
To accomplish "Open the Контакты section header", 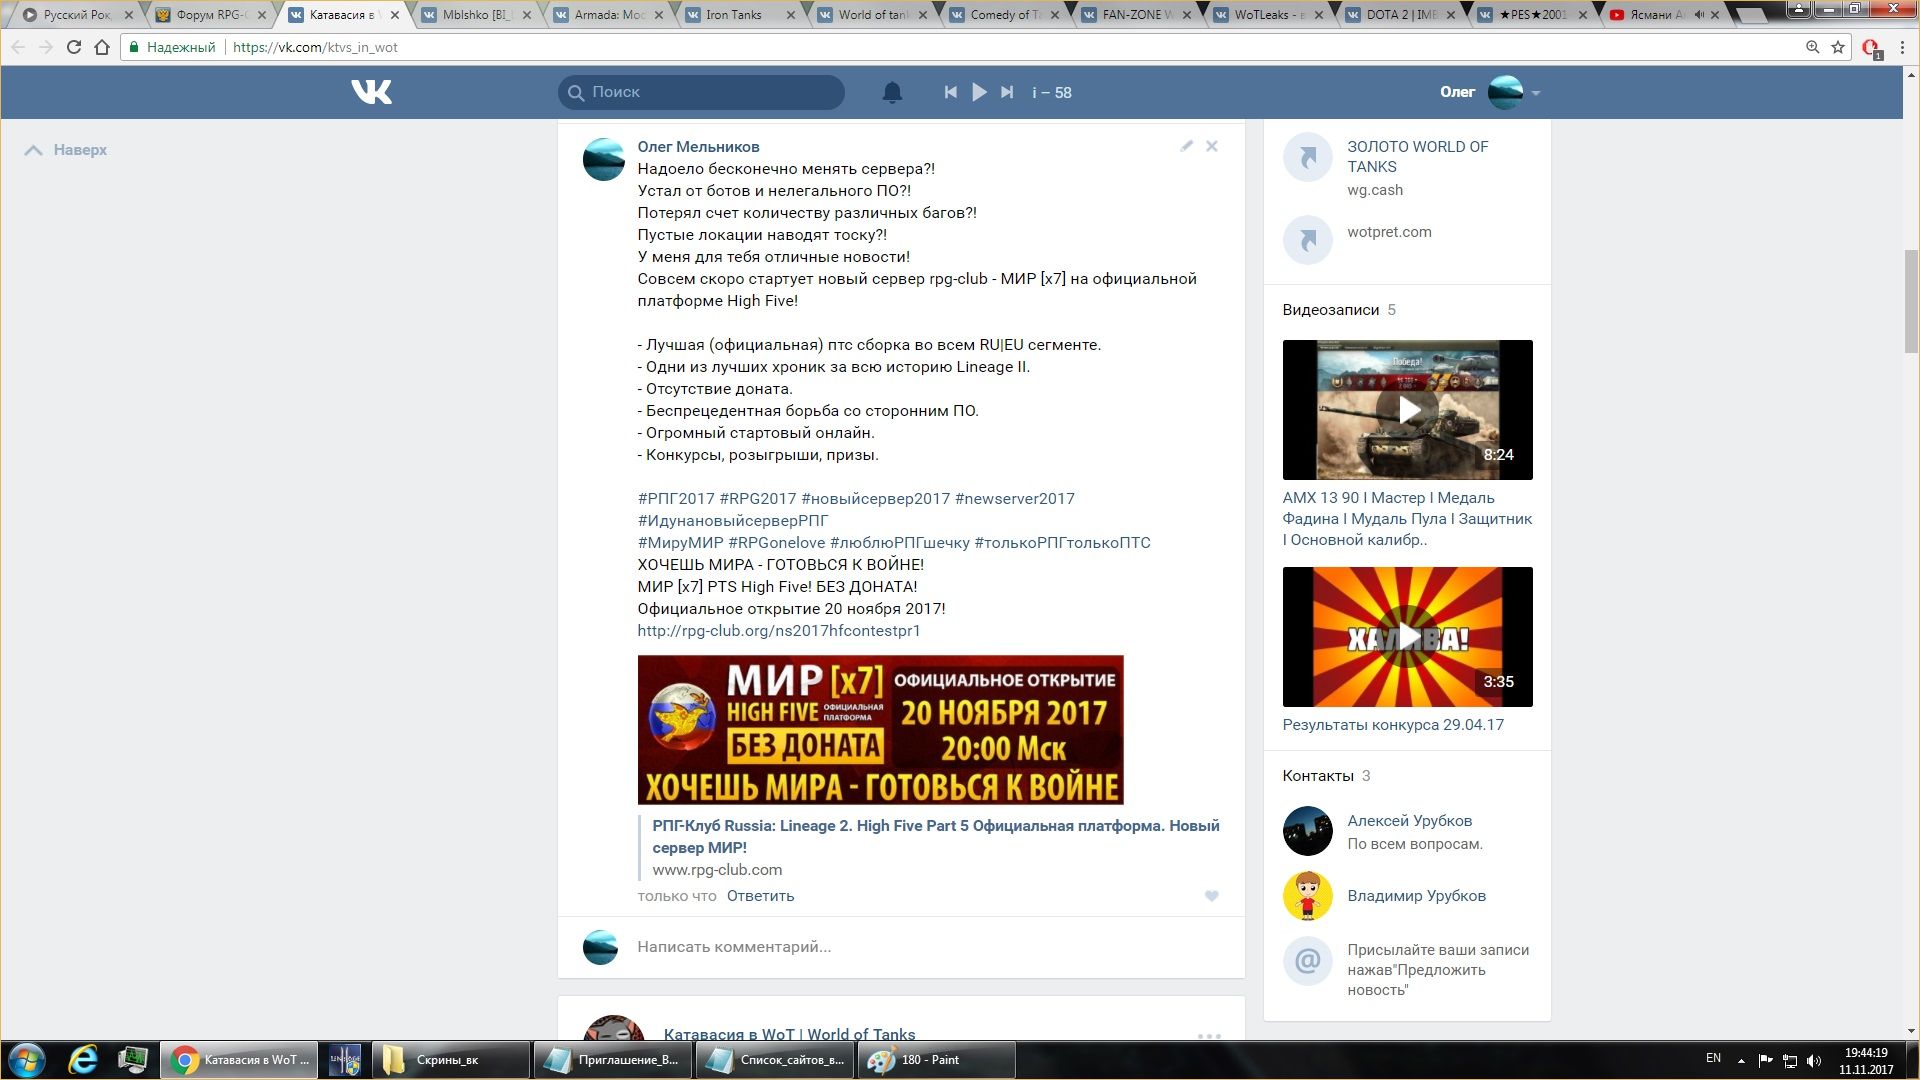I will [x=1326, y=776].
